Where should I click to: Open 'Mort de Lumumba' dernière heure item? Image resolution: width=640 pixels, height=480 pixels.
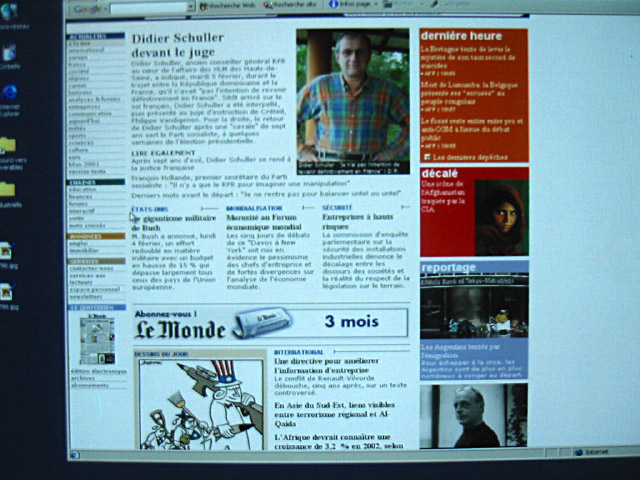[x=469, y=93]
